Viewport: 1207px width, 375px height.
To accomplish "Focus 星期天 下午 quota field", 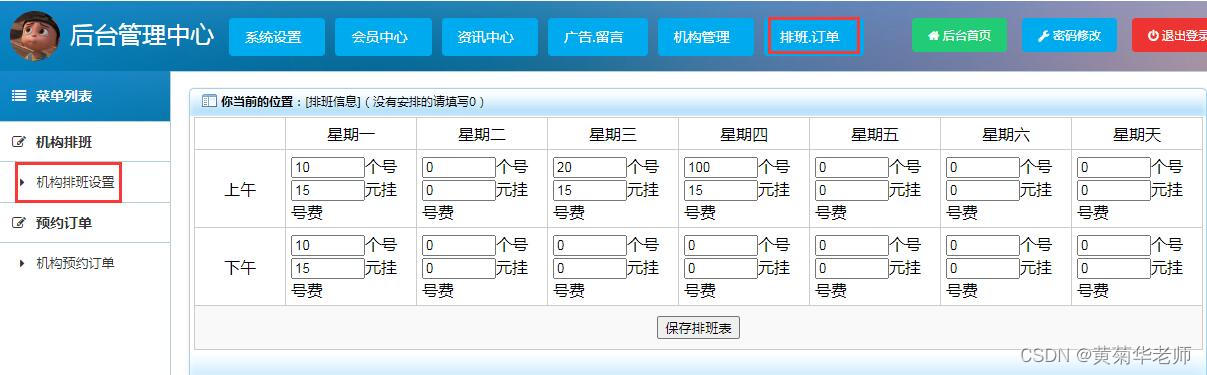I will 1114,245.
